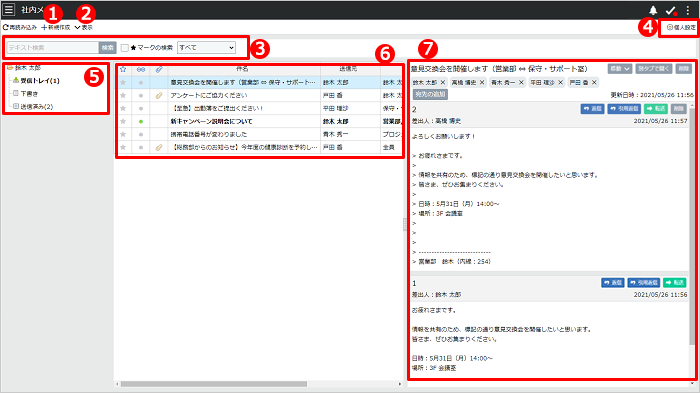The width and height of the screenshot is (700, 393).
Task: Remove recipient 高橋 博史 with its X
Action: 482,83
